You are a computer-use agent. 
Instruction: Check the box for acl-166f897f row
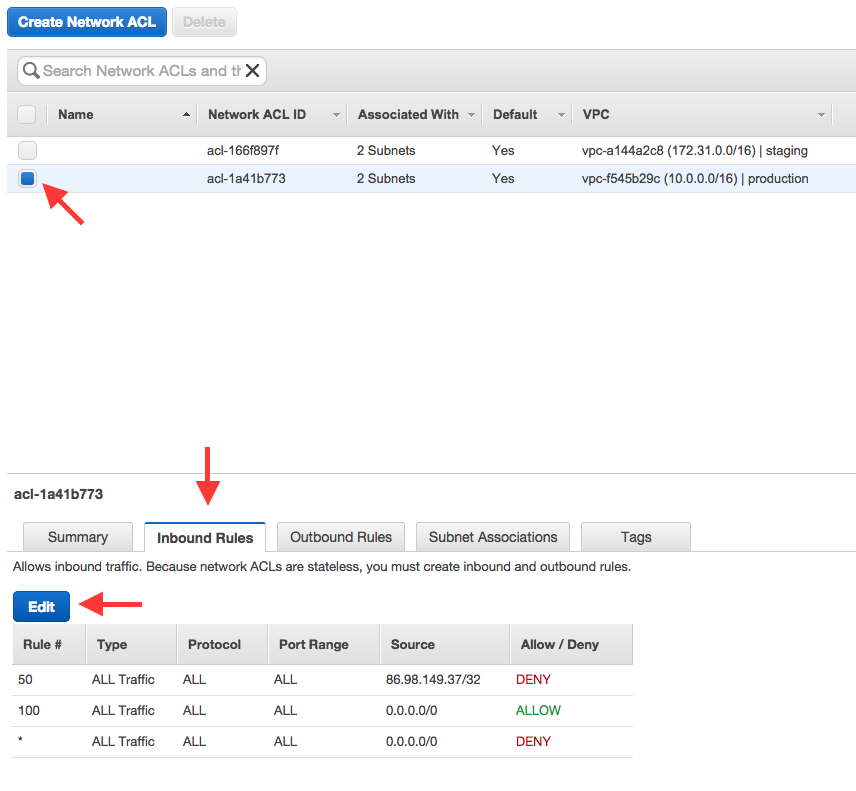point(27,150)
